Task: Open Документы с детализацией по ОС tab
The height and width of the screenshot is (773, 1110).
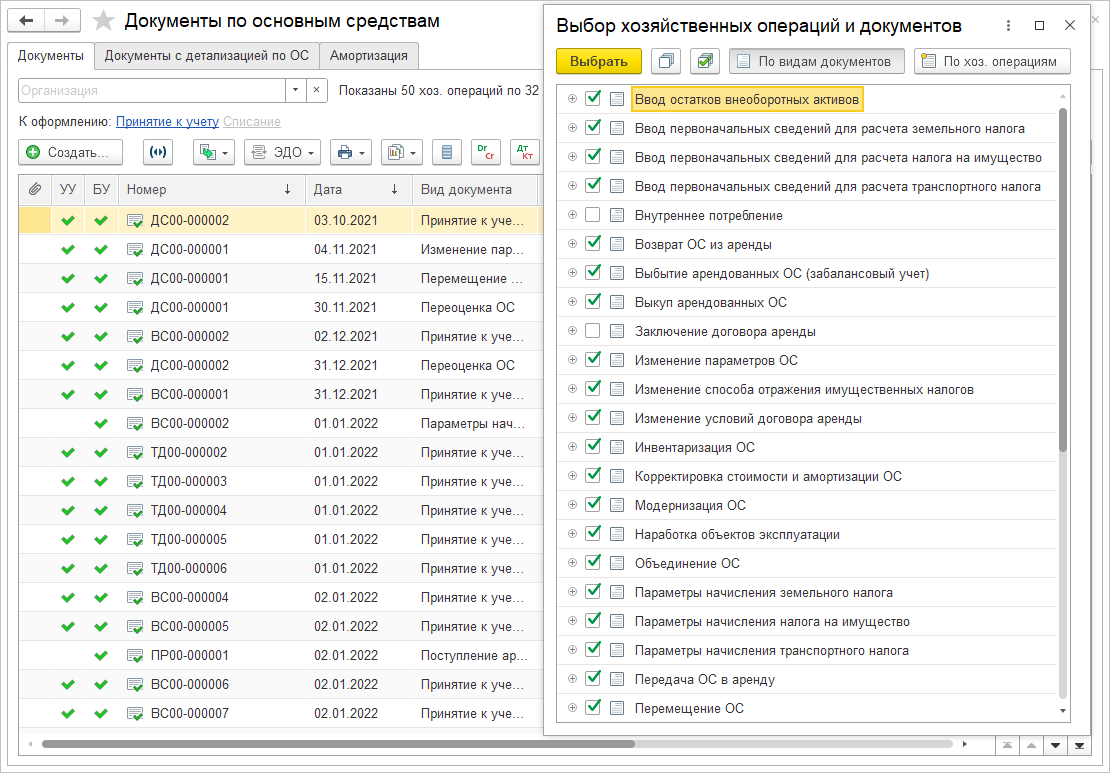Action: 207,56
